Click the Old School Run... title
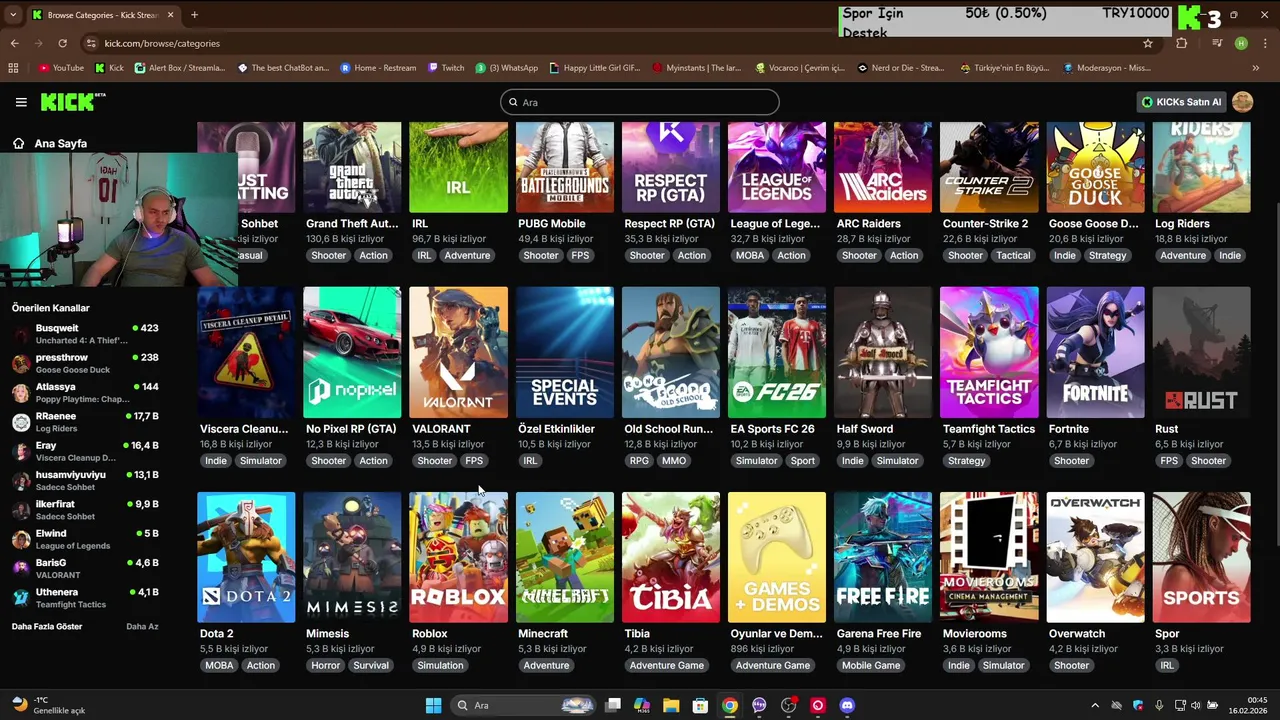 [669, 429]
